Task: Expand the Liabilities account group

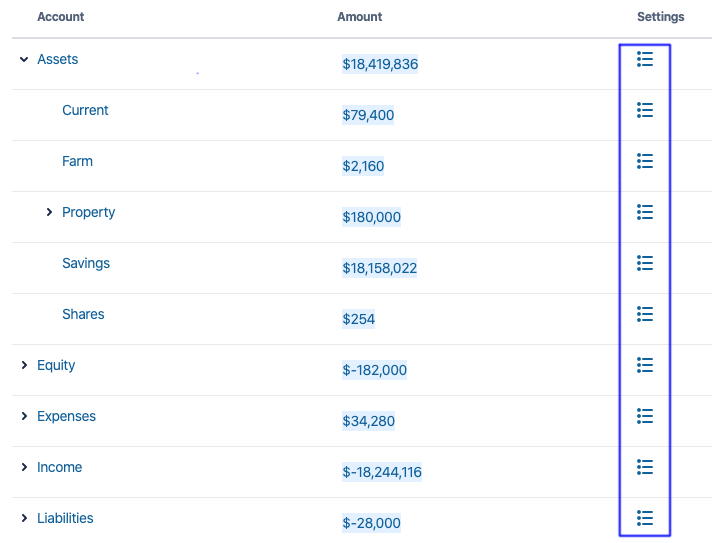Action: pyautogui.click(x=24, y=518)
